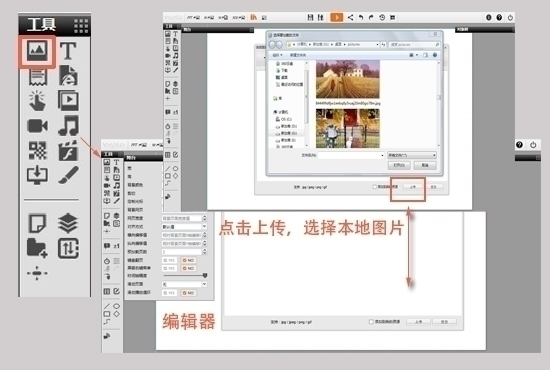
Task: Click the share icon in the top editor toolbar
Action: 350,17
